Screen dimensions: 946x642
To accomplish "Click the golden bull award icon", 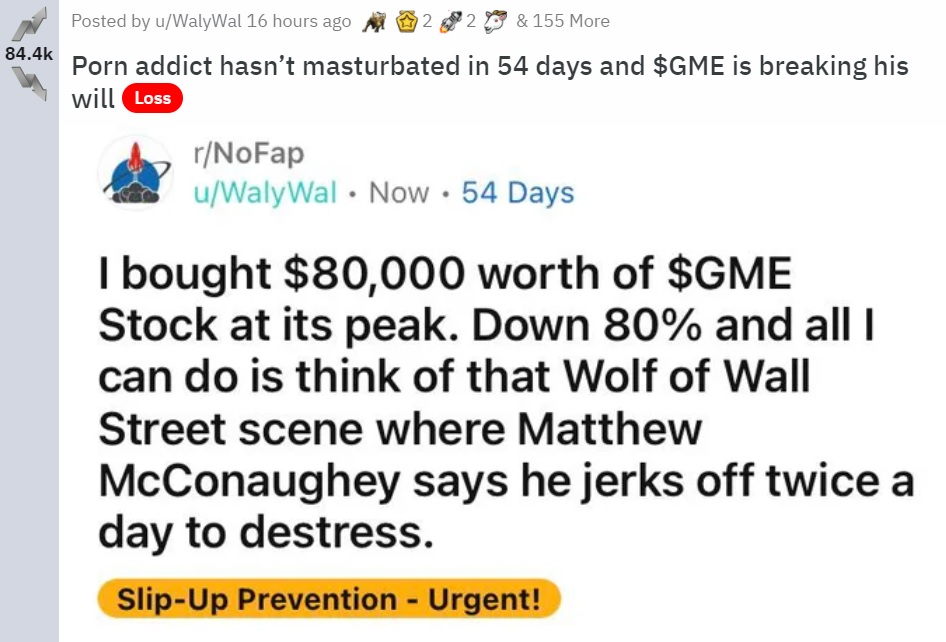I will point(375,22).
